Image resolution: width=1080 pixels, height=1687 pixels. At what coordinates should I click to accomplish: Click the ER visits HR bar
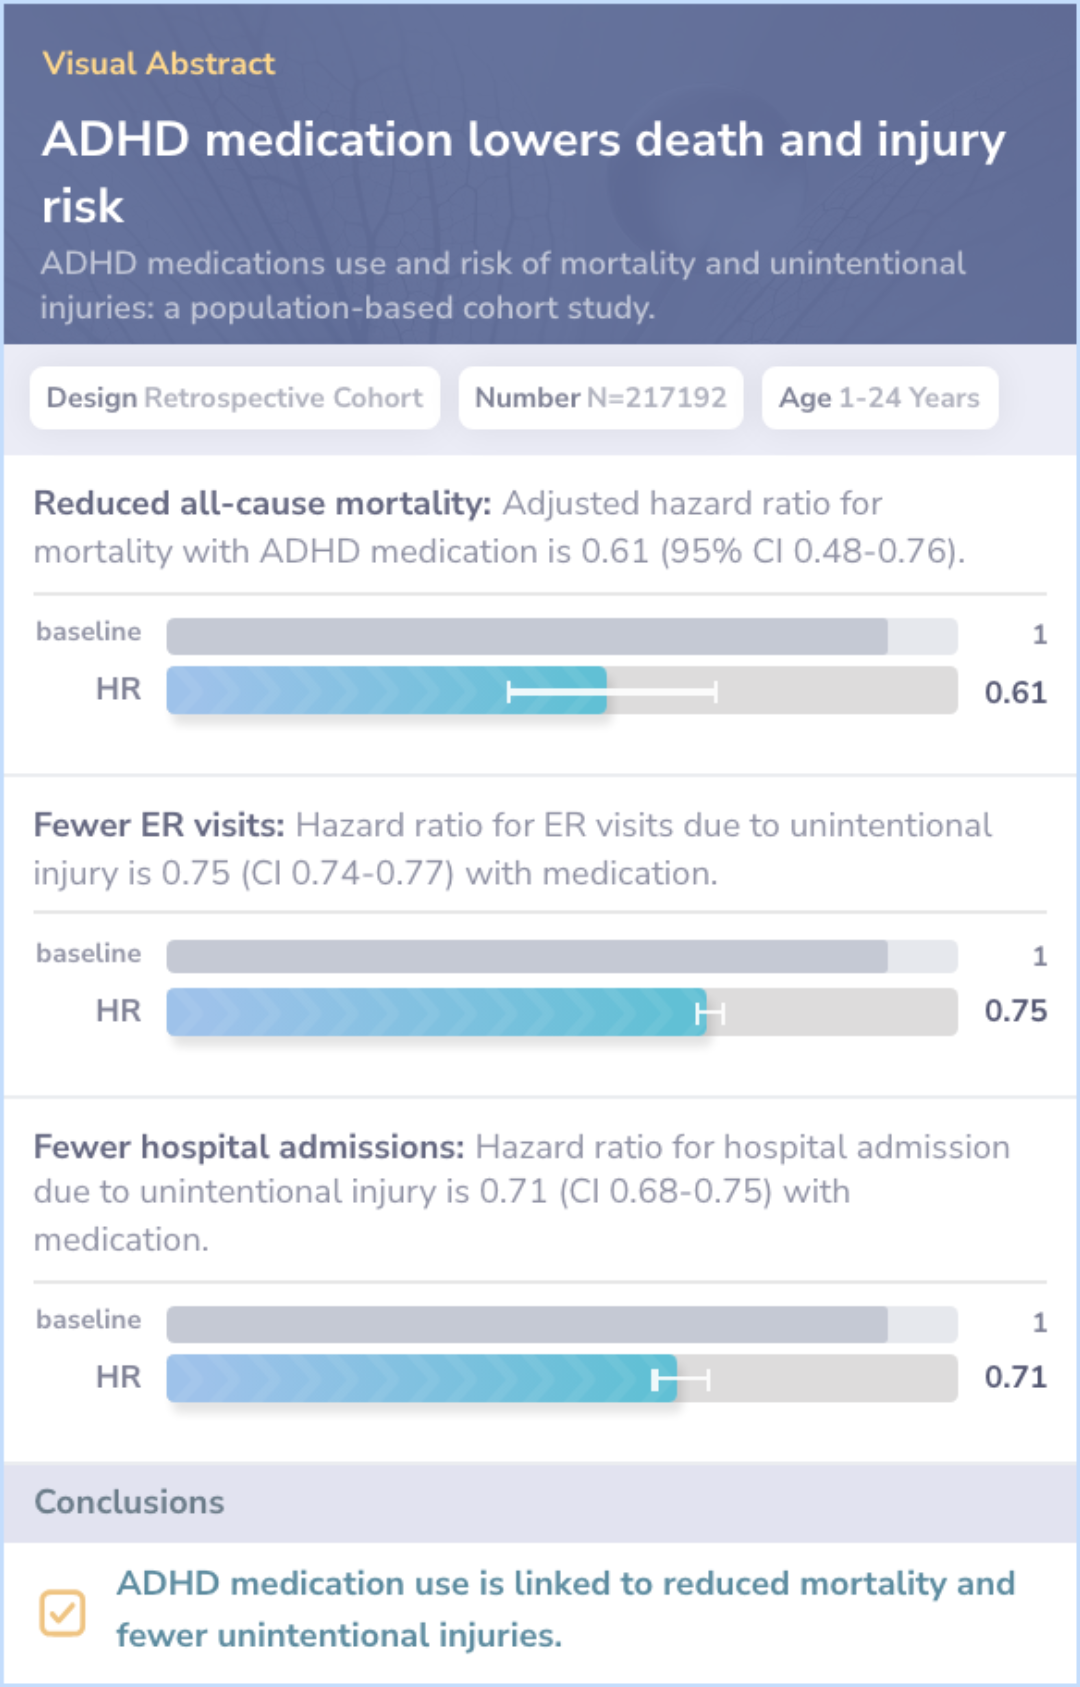[436, 1012]
